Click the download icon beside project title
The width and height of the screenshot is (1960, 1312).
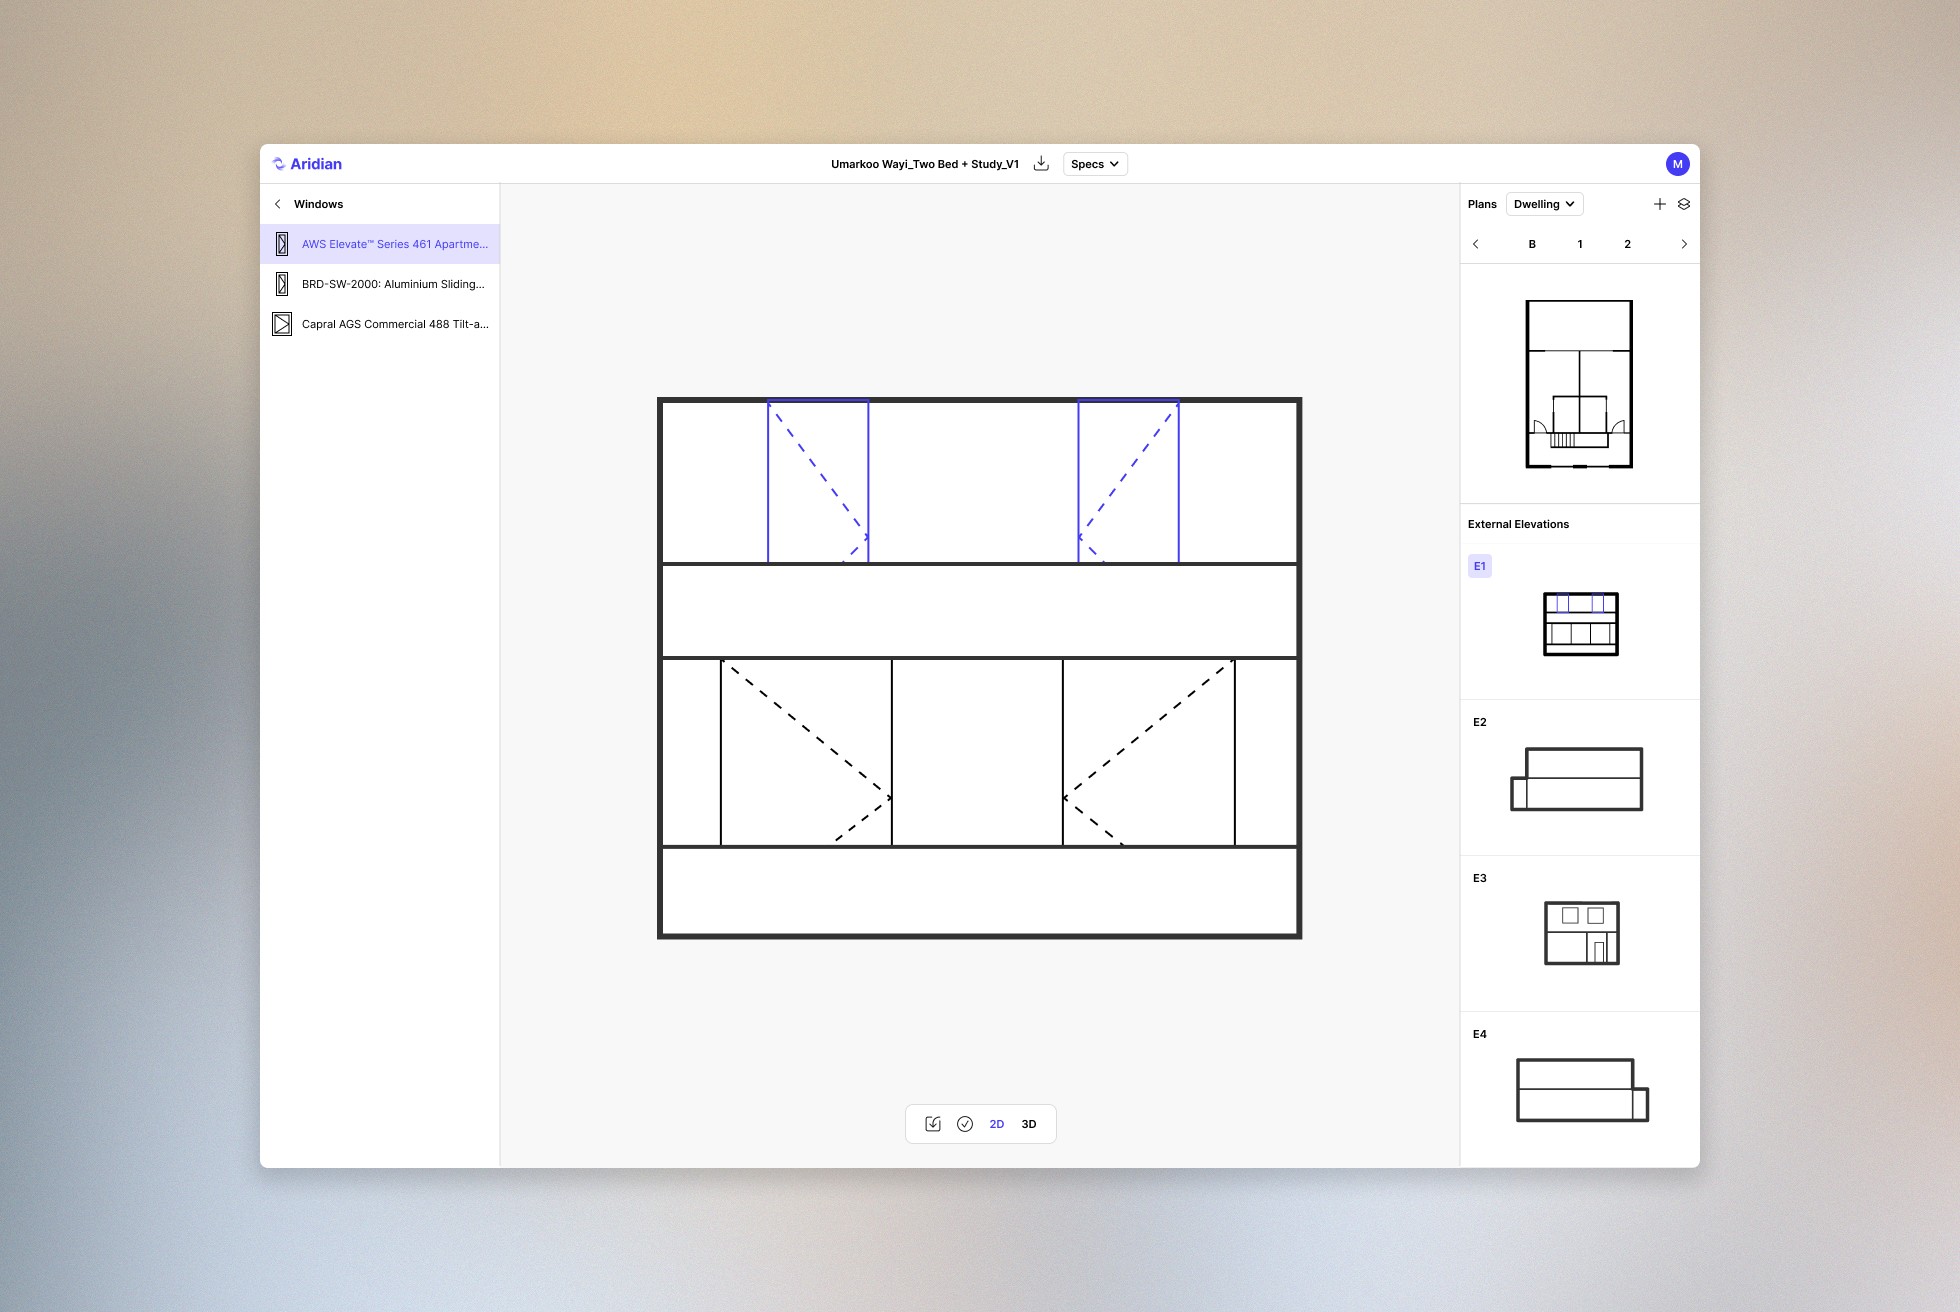point(1041,164)
